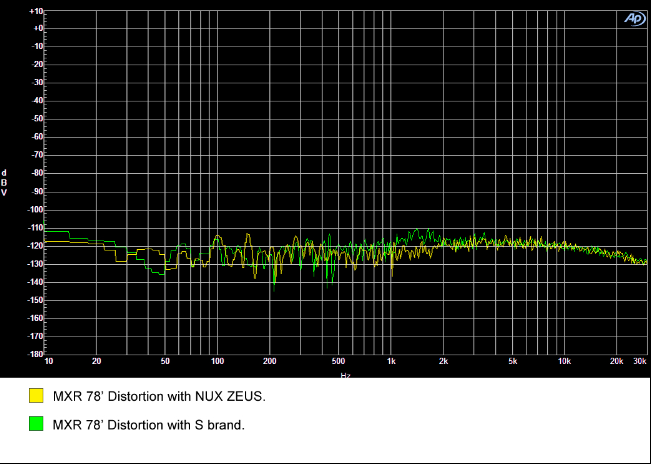Viewport: 654px width, 464px height.
Task: Click the 1k frequency axis label
Action: 392,362
